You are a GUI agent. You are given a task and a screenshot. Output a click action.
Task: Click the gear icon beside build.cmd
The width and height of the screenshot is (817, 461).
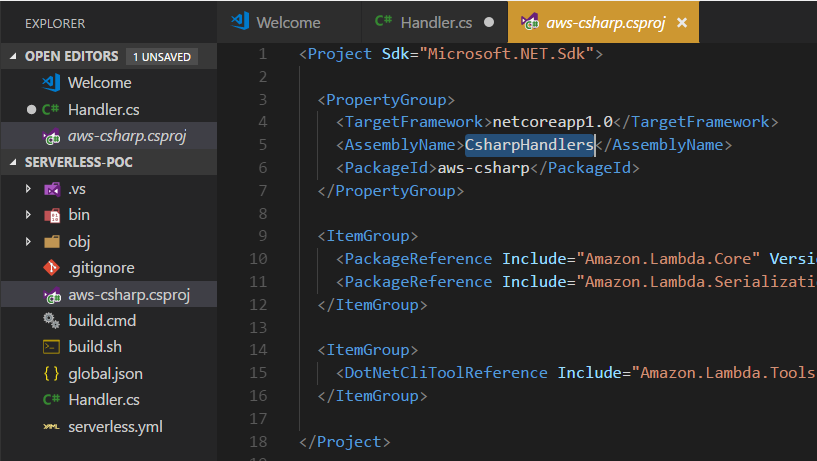(x=52, y=321)
